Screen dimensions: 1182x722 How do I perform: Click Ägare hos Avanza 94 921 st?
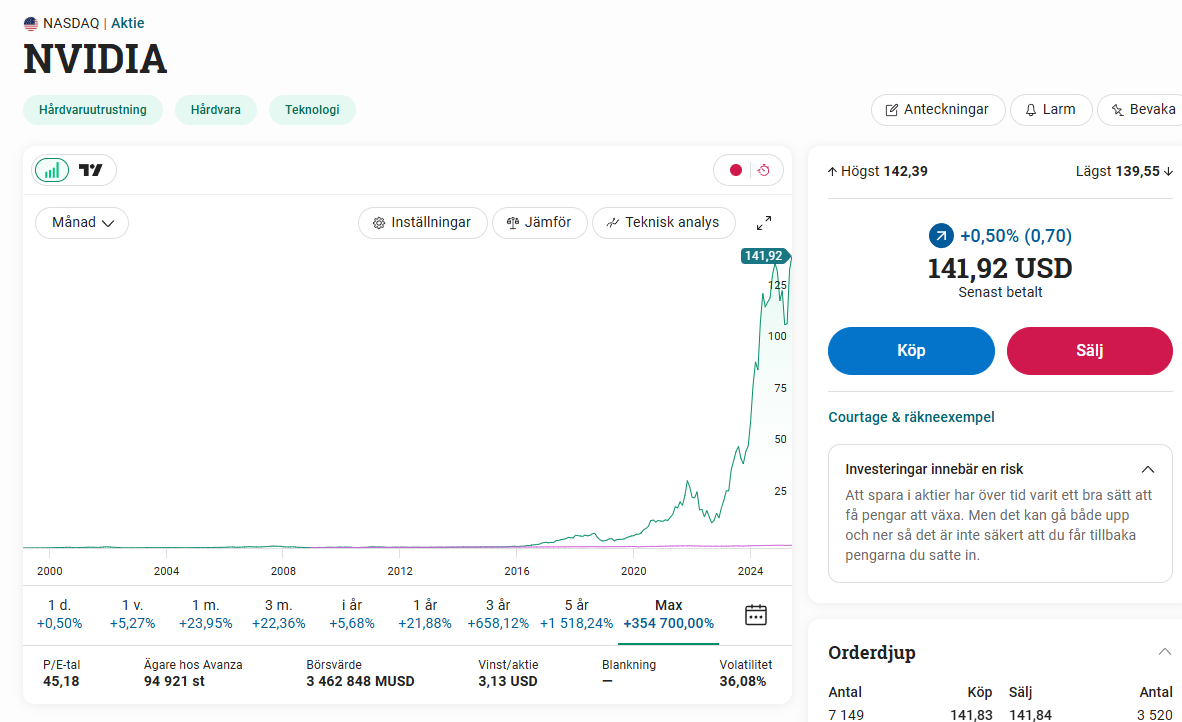pyautogui.click(x=193, y=673)
